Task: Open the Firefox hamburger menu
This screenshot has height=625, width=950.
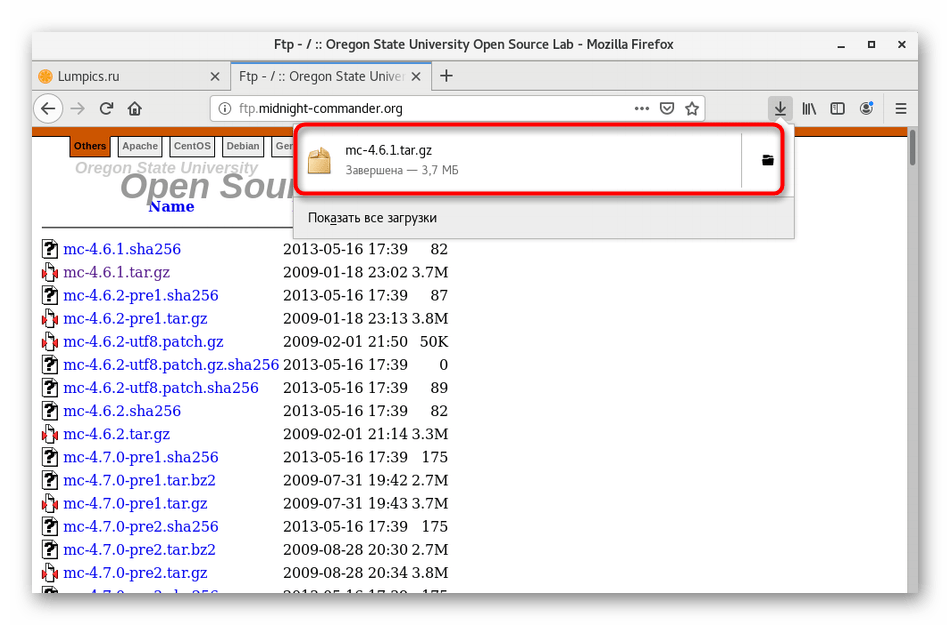Action: (900, 108)
